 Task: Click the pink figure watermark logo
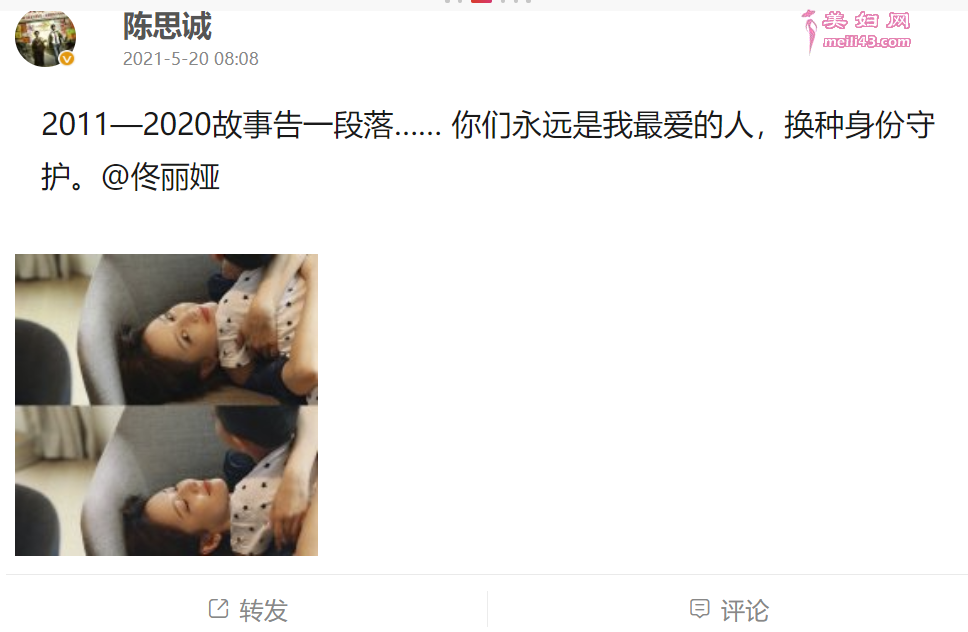click(809, 31)
